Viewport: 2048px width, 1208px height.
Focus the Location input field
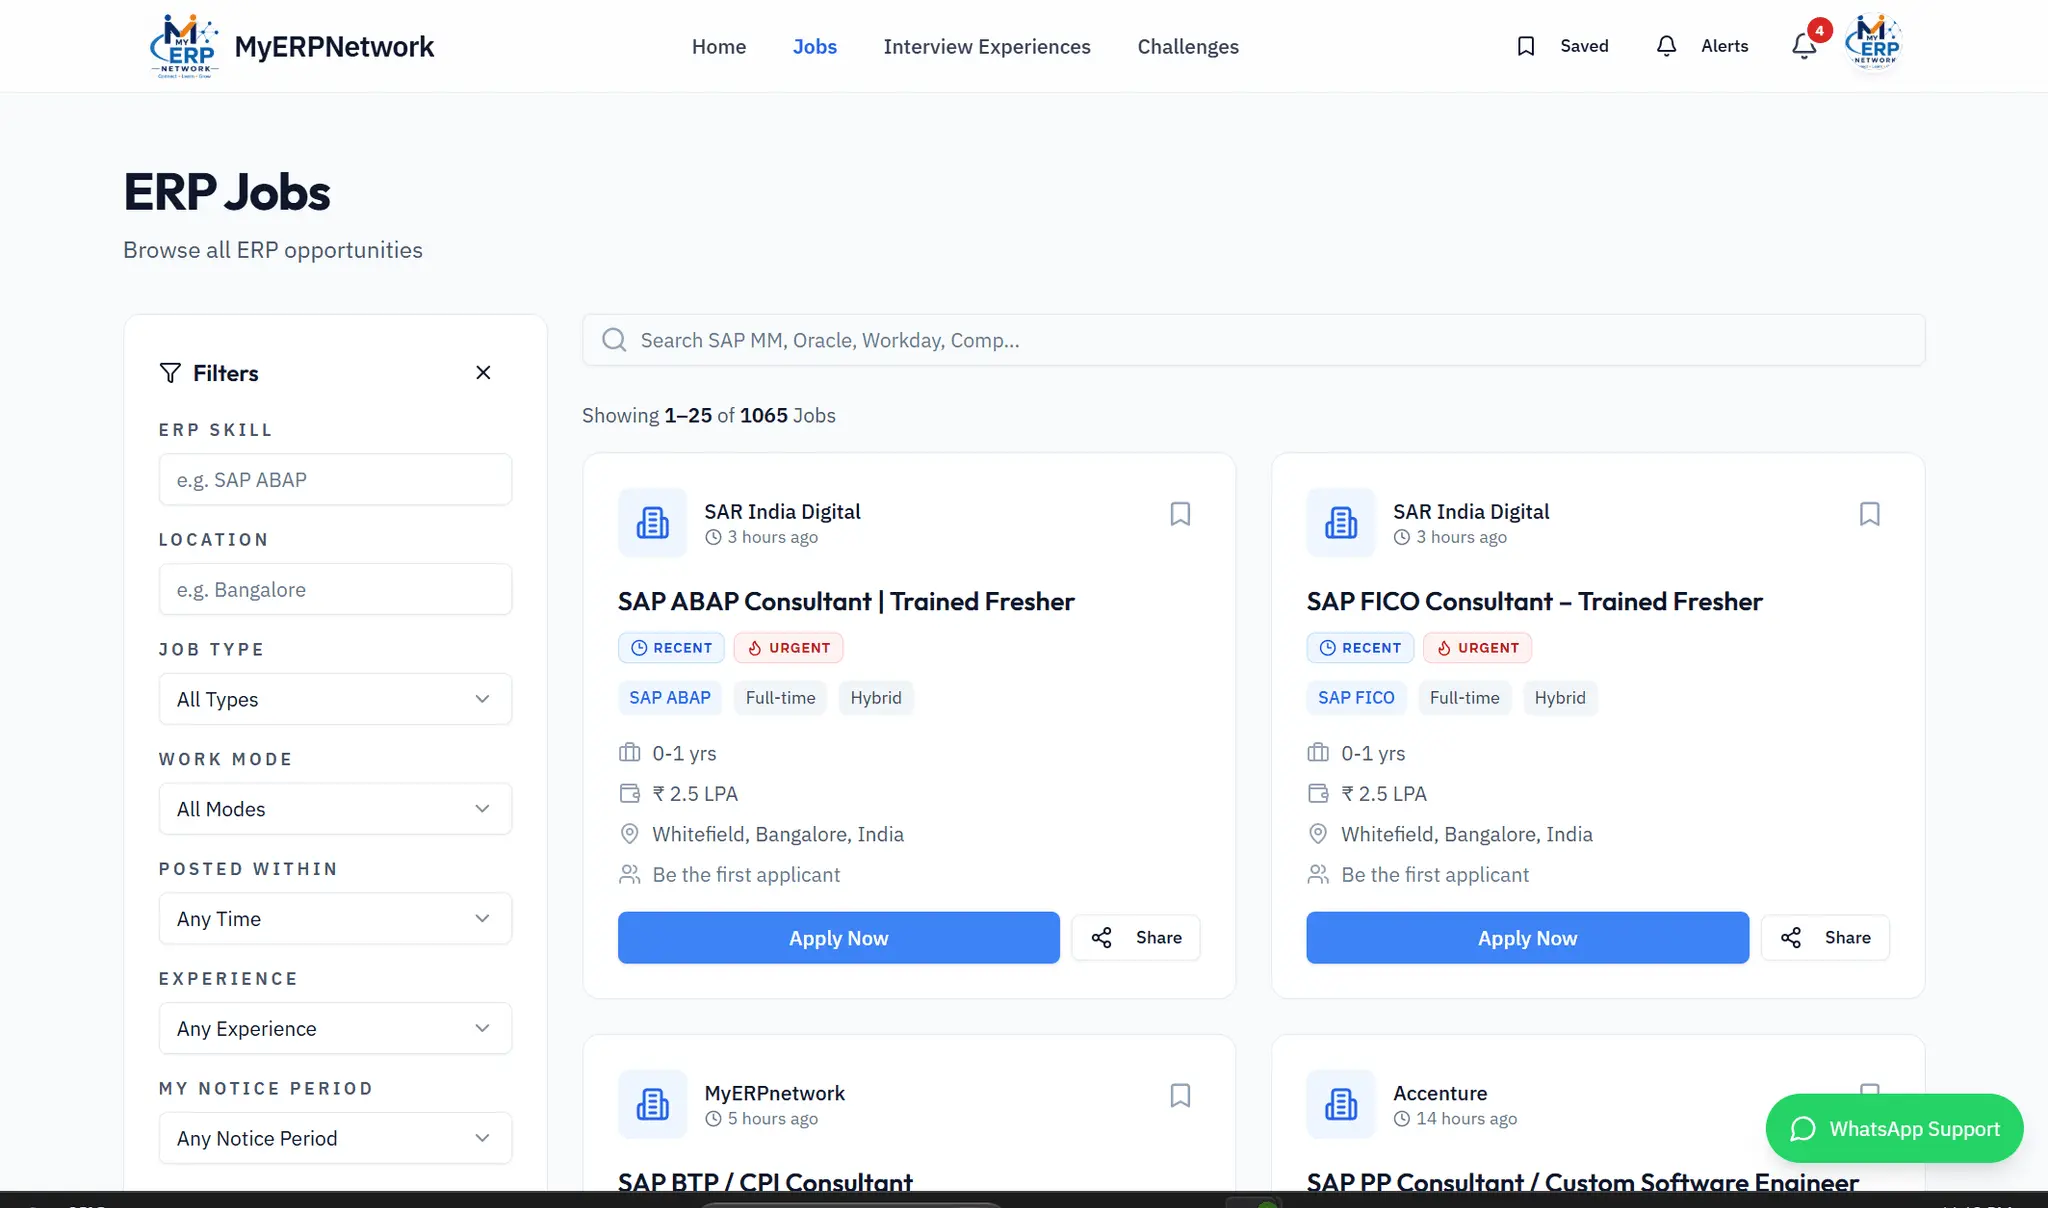335,590
